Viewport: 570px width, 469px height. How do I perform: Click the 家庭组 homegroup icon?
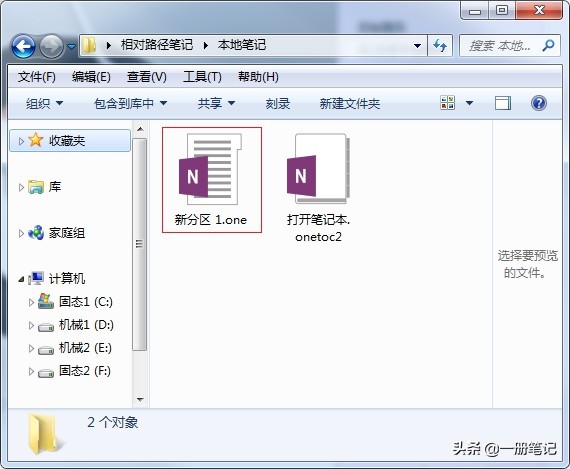pyautogui.click(x=36, y=233)
